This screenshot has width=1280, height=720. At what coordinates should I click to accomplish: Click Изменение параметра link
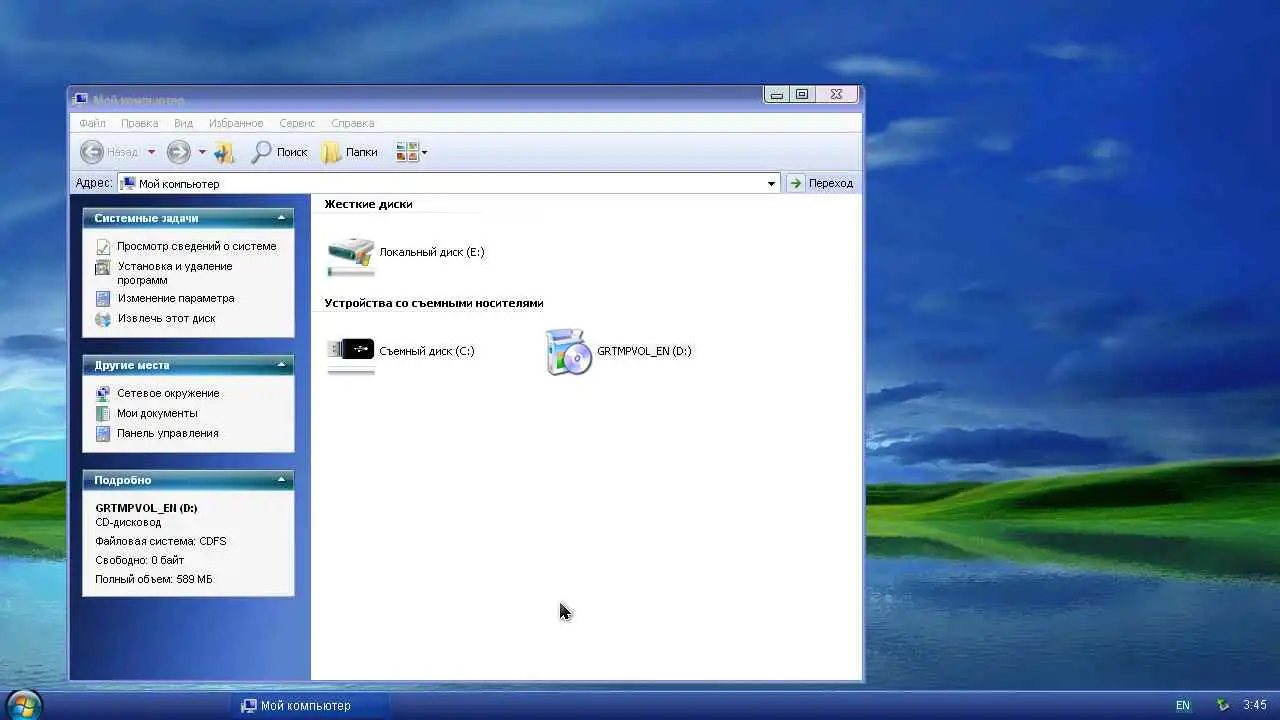click(175, 298)
